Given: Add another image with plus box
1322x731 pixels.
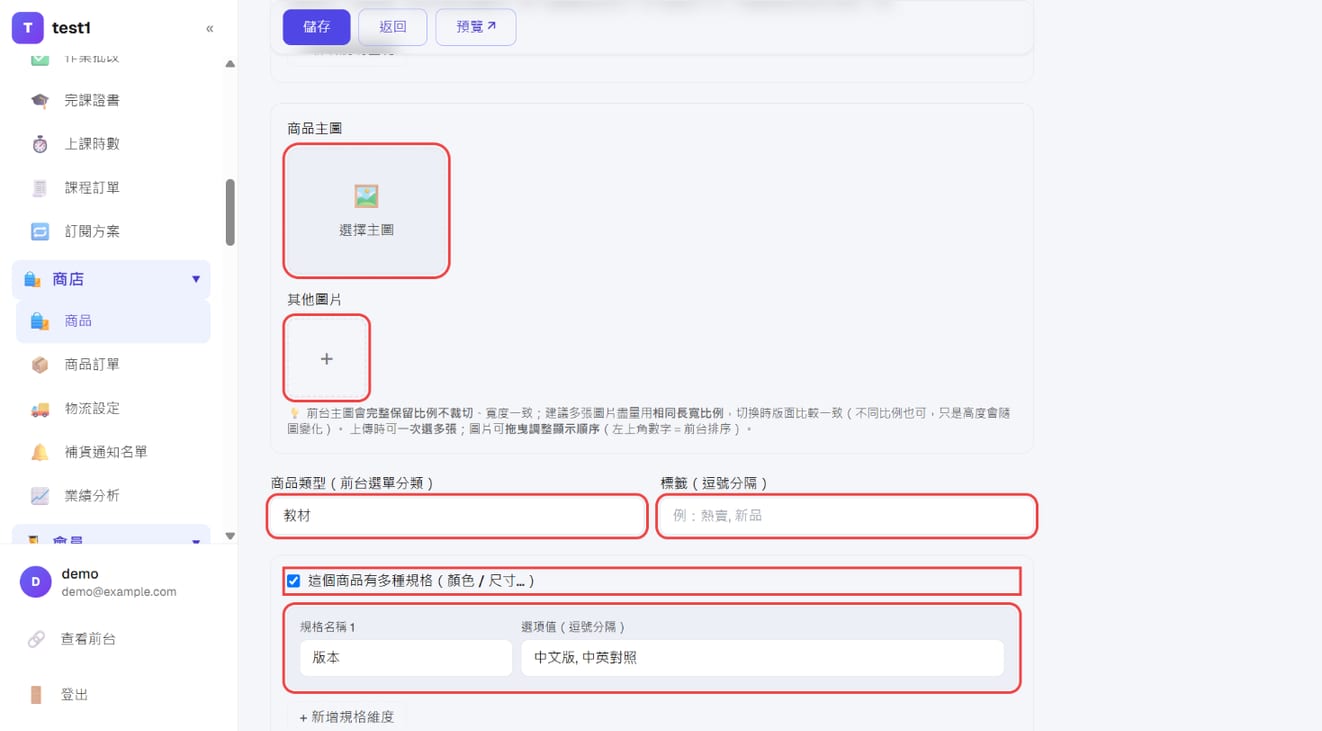Looking at the screenshot, I should 327,358.
